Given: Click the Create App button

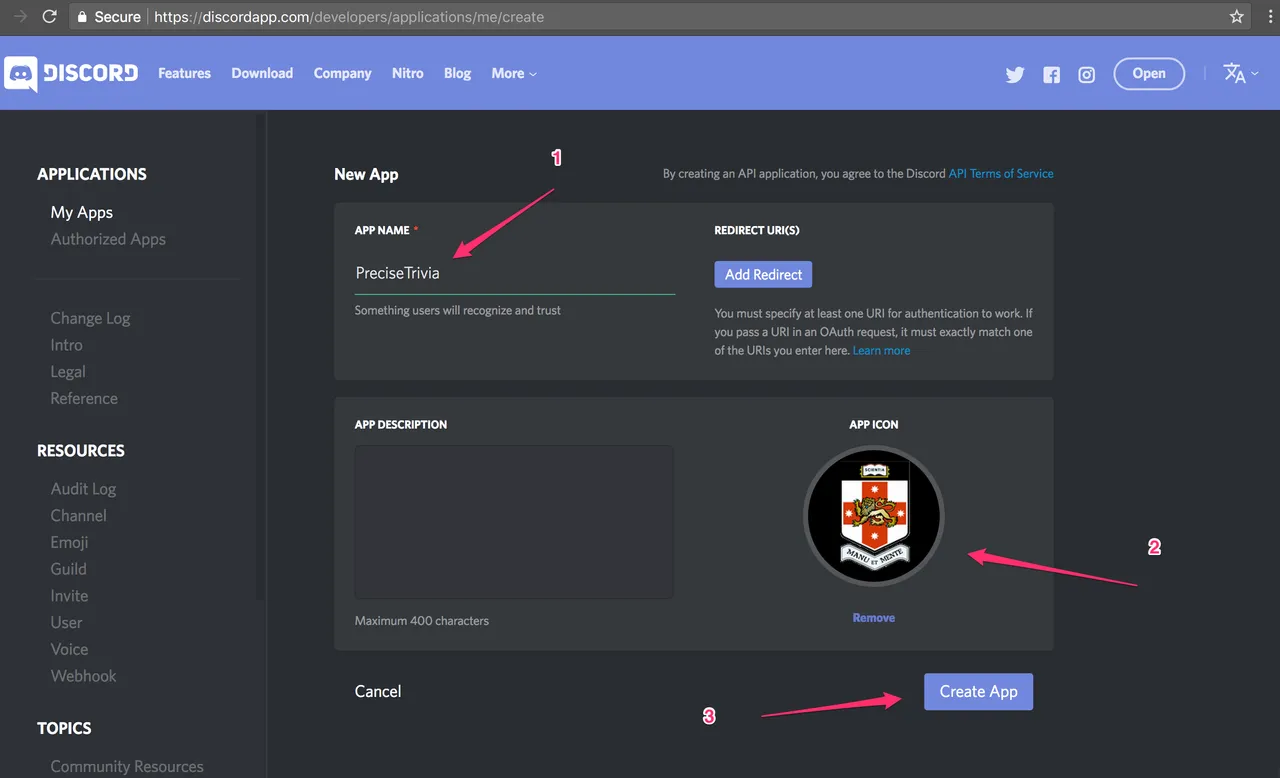Looking at the screenshot, I should [x=978, y=691].
